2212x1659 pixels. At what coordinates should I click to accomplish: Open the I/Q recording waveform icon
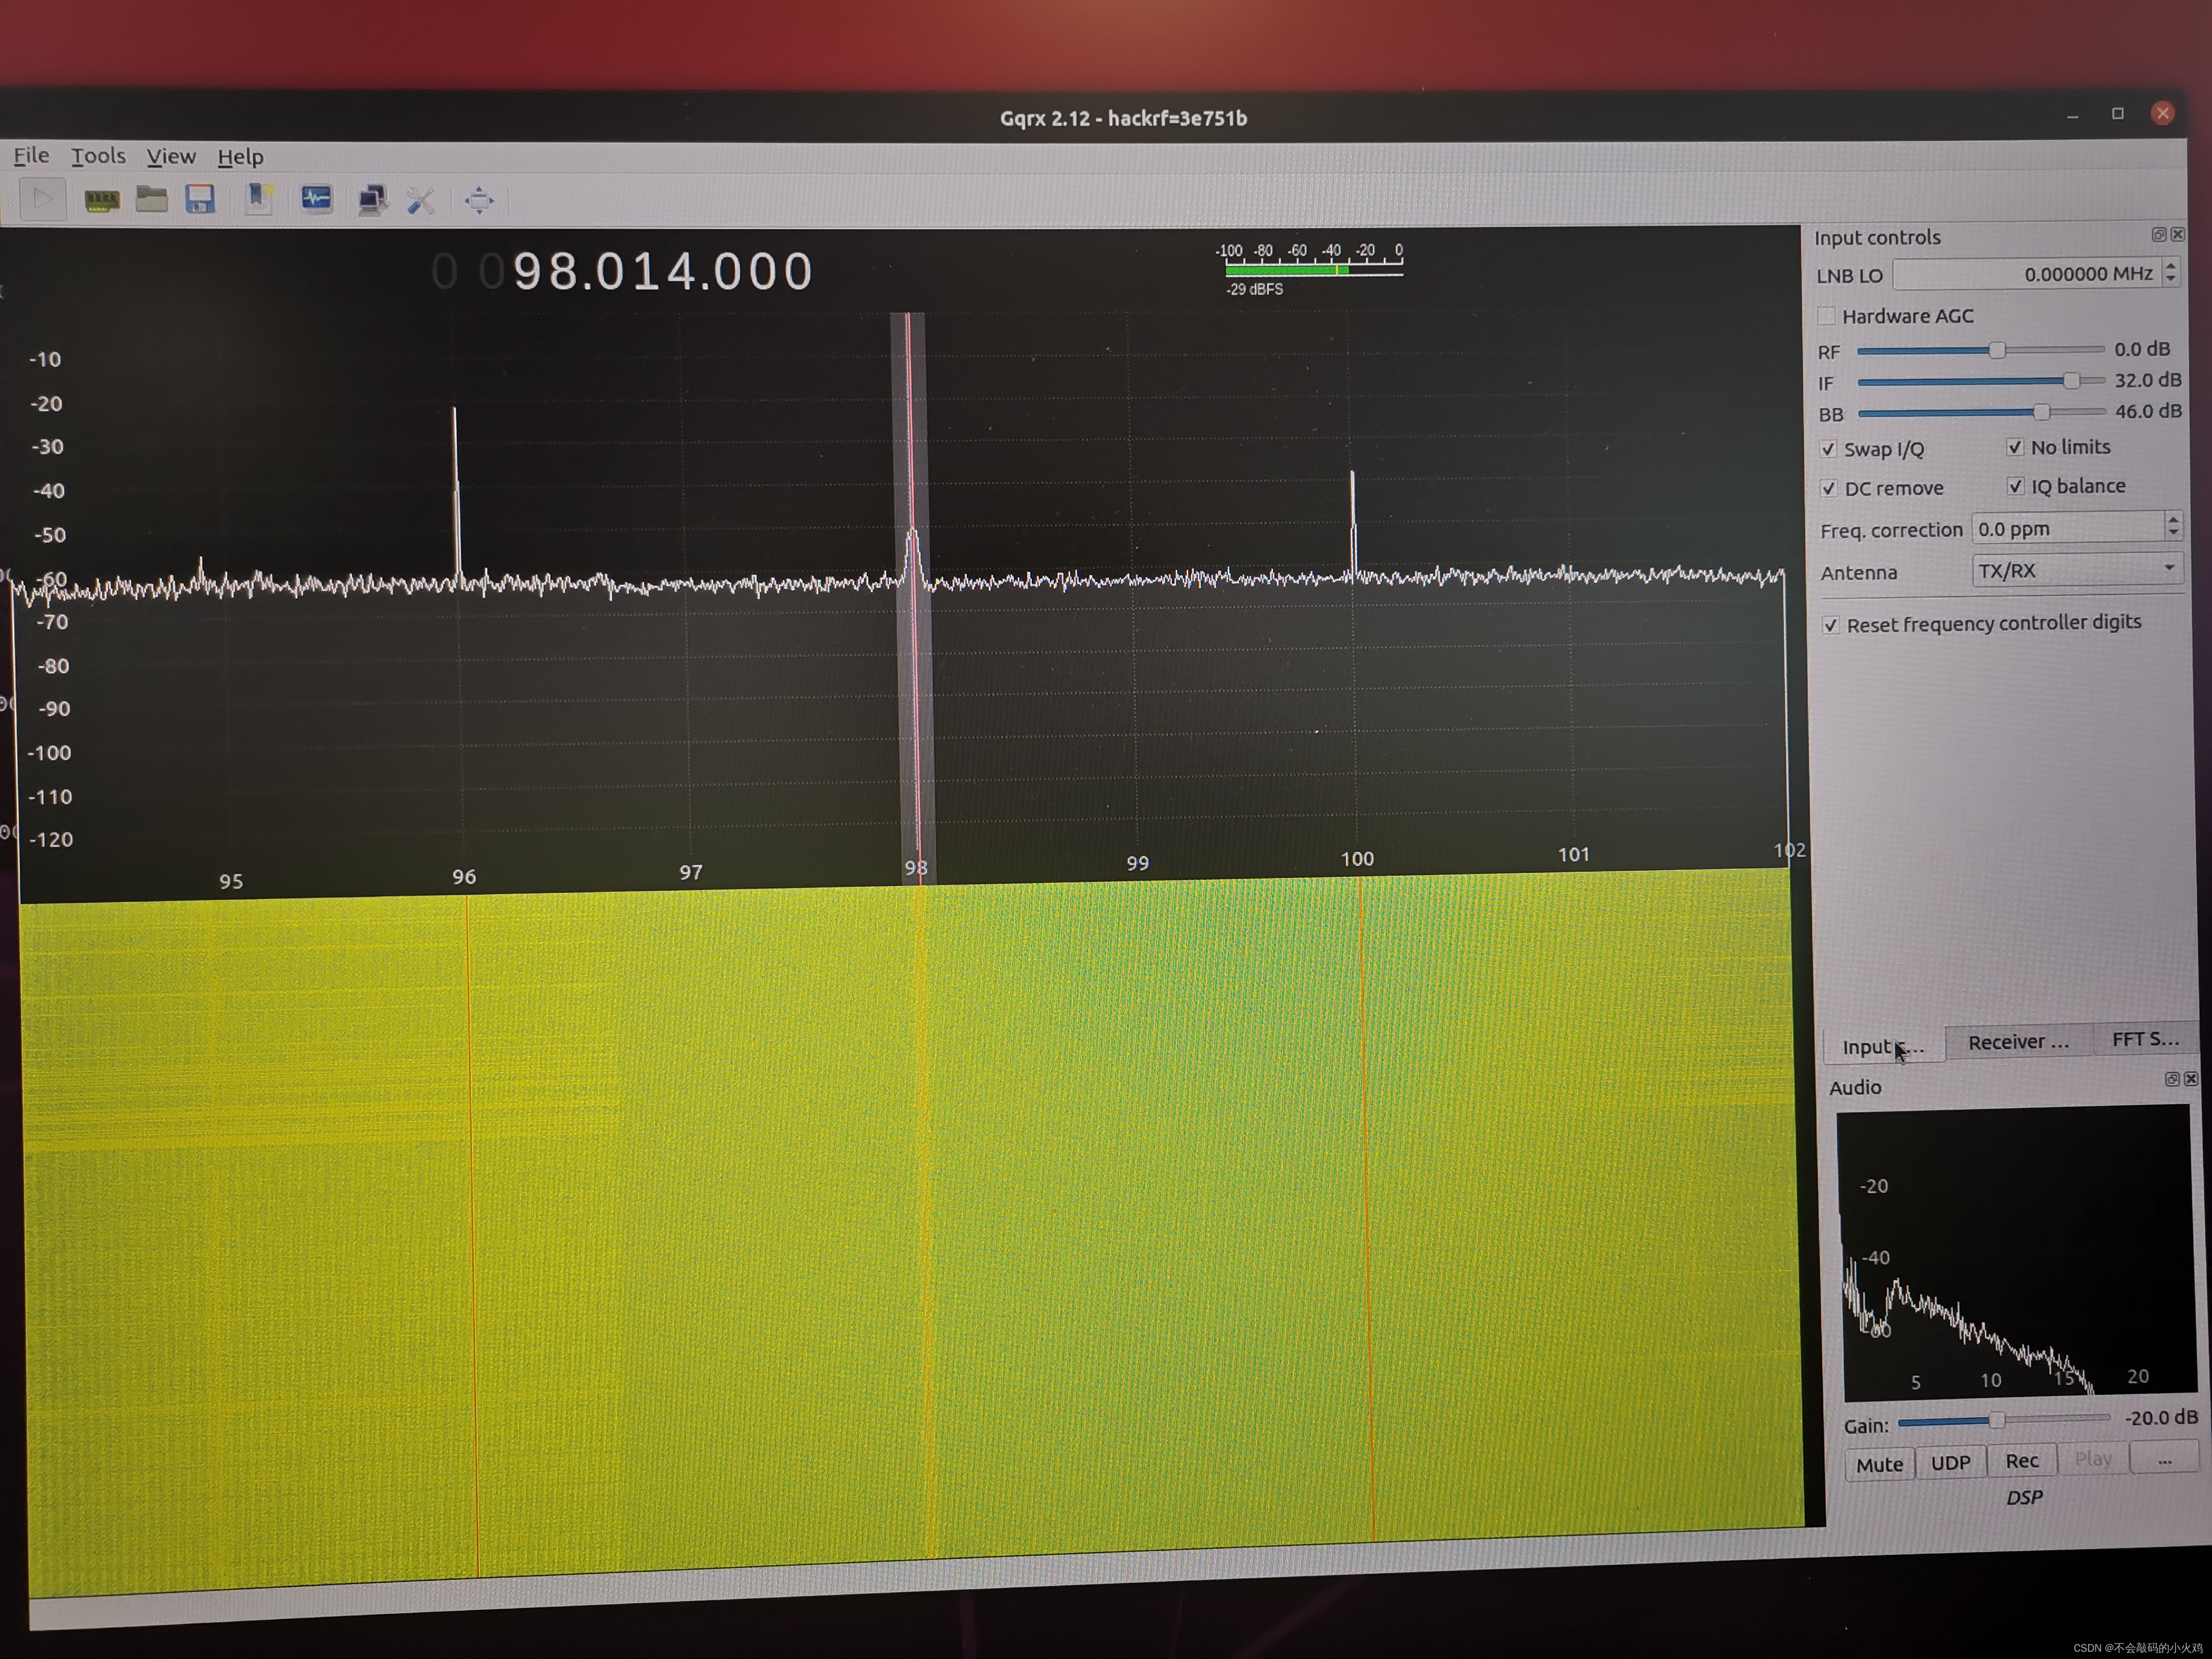pyautogui.click(x=316, y=198)
